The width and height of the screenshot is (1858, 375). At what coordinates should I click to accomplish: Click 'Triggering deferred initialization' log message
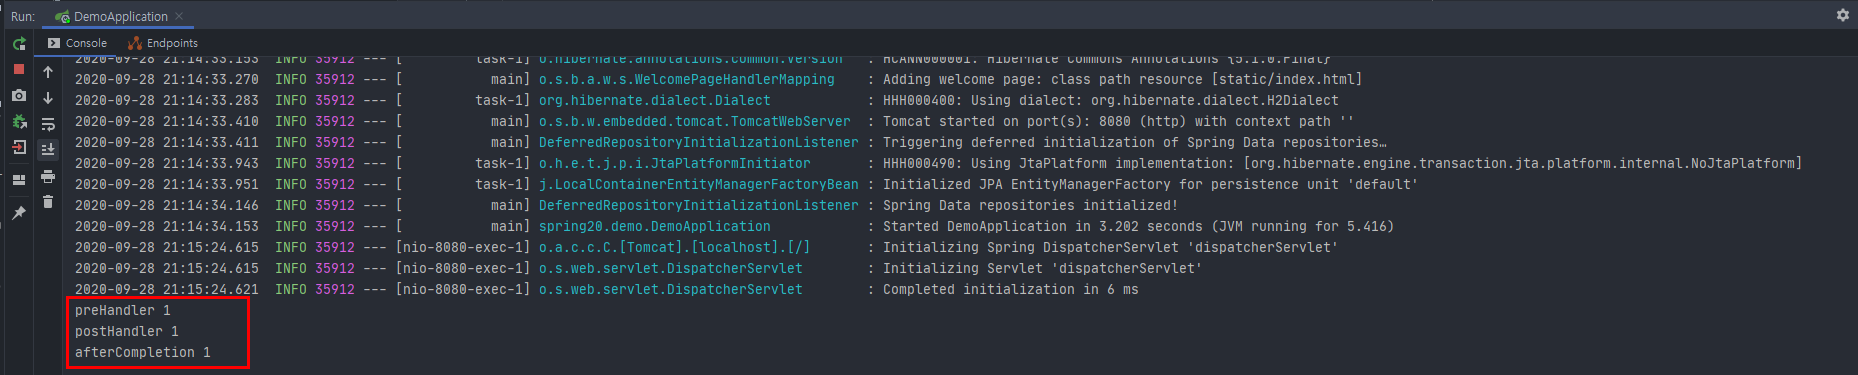1134,142
